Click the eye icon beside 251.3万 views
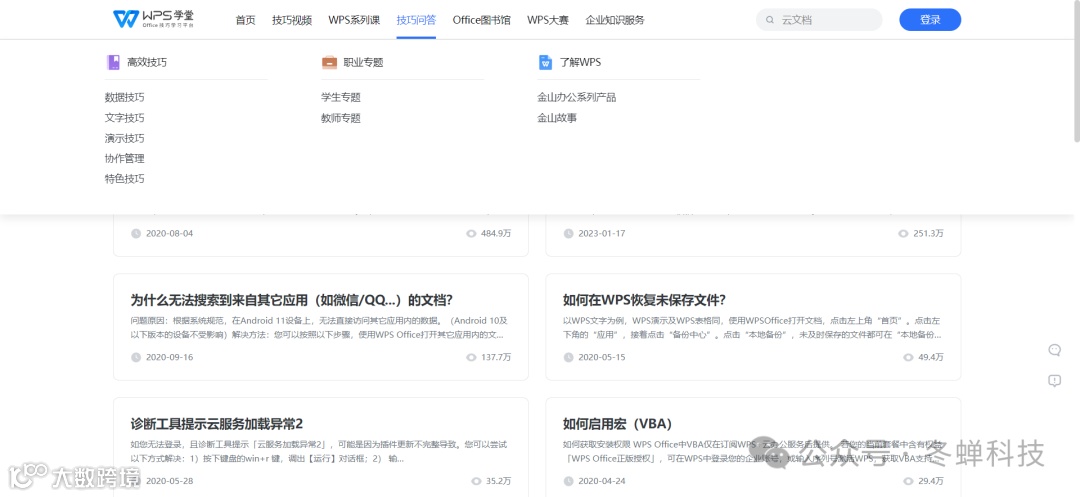This screenshot has height=497, width=1080. tap(904, 233)
